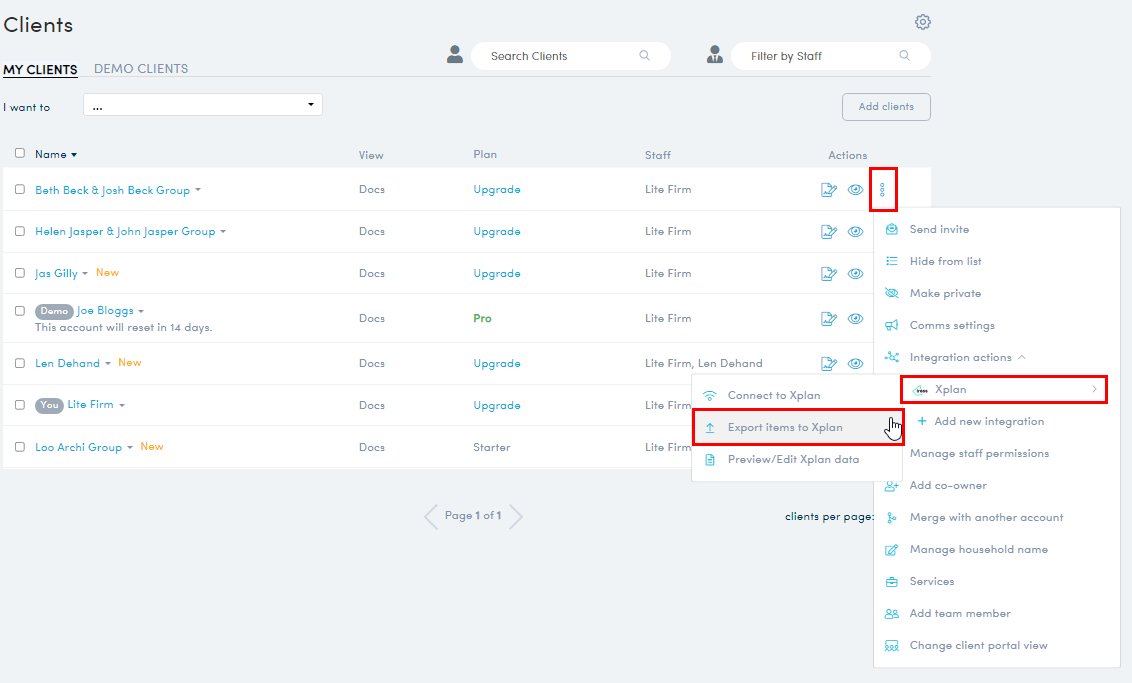Viewport: 1132px width, 683px height.
Task: Select the Loo Archi Group checkbox
Action: coord(20,447)
